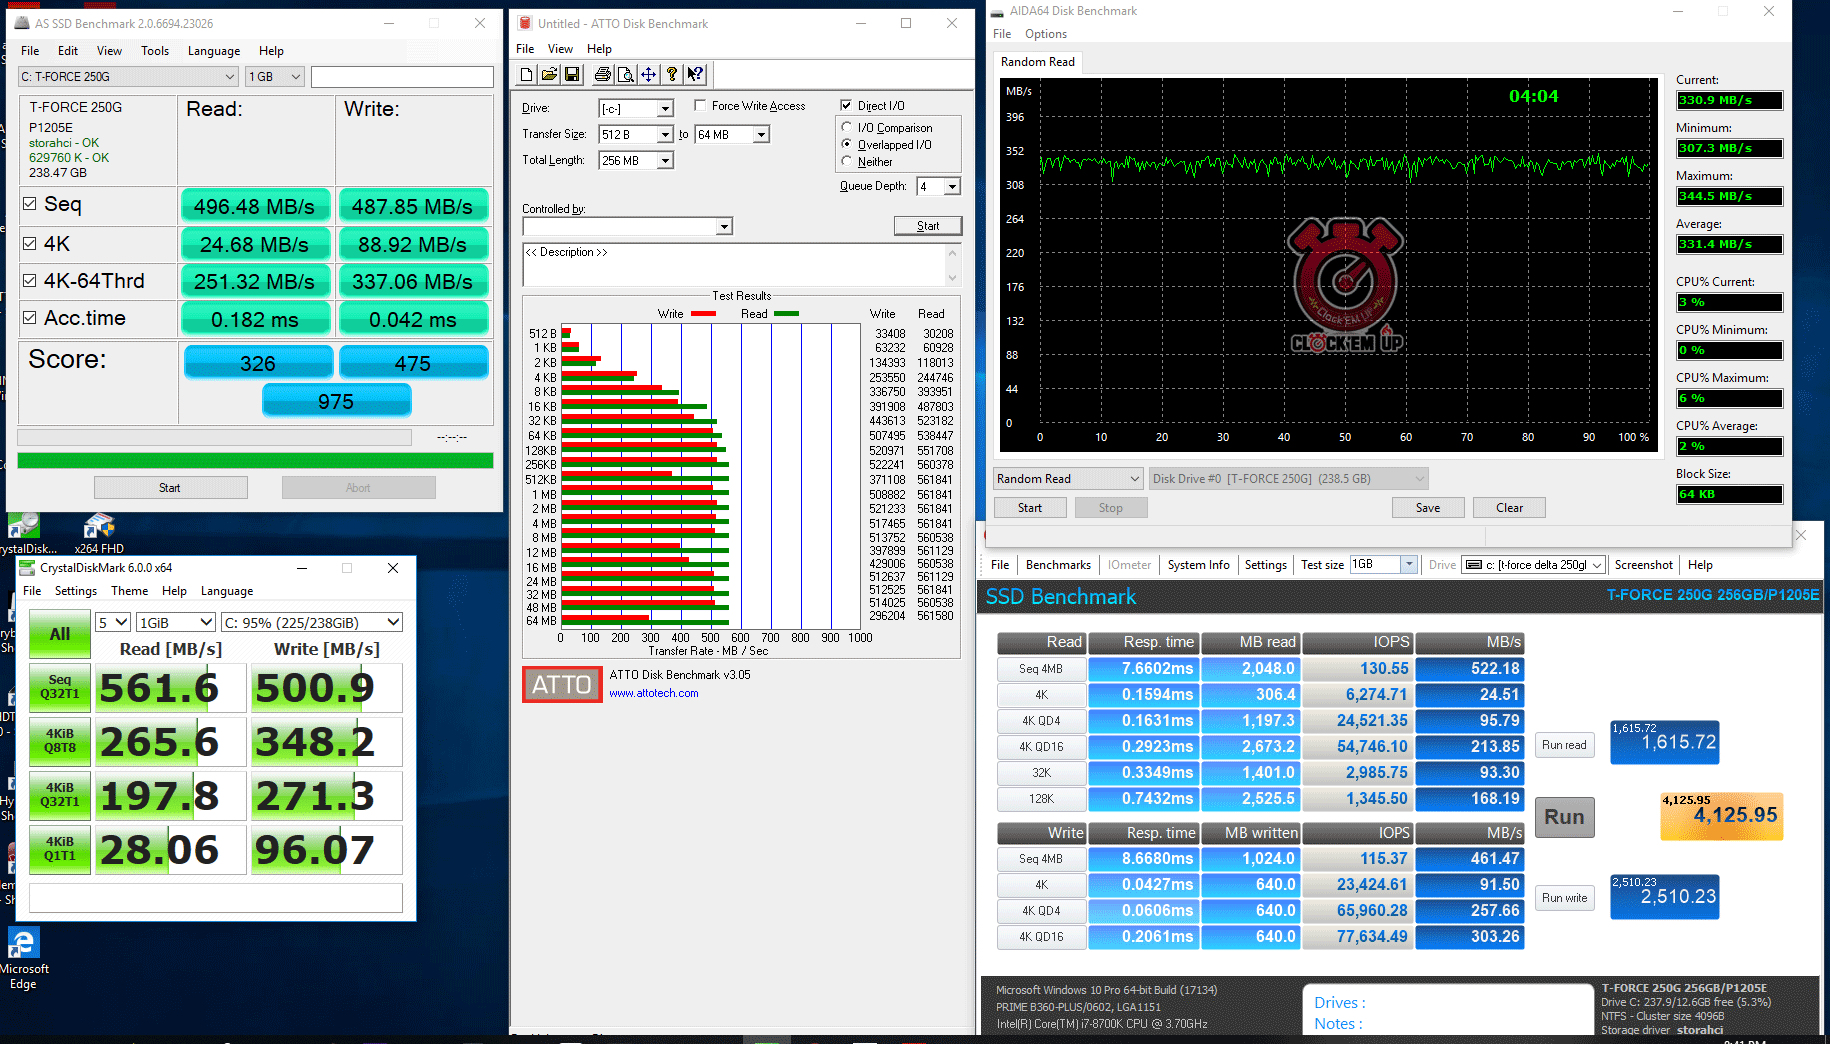Click the ATTO description text field
The height and width of the screenshot is (1044, 1830).
734,265
